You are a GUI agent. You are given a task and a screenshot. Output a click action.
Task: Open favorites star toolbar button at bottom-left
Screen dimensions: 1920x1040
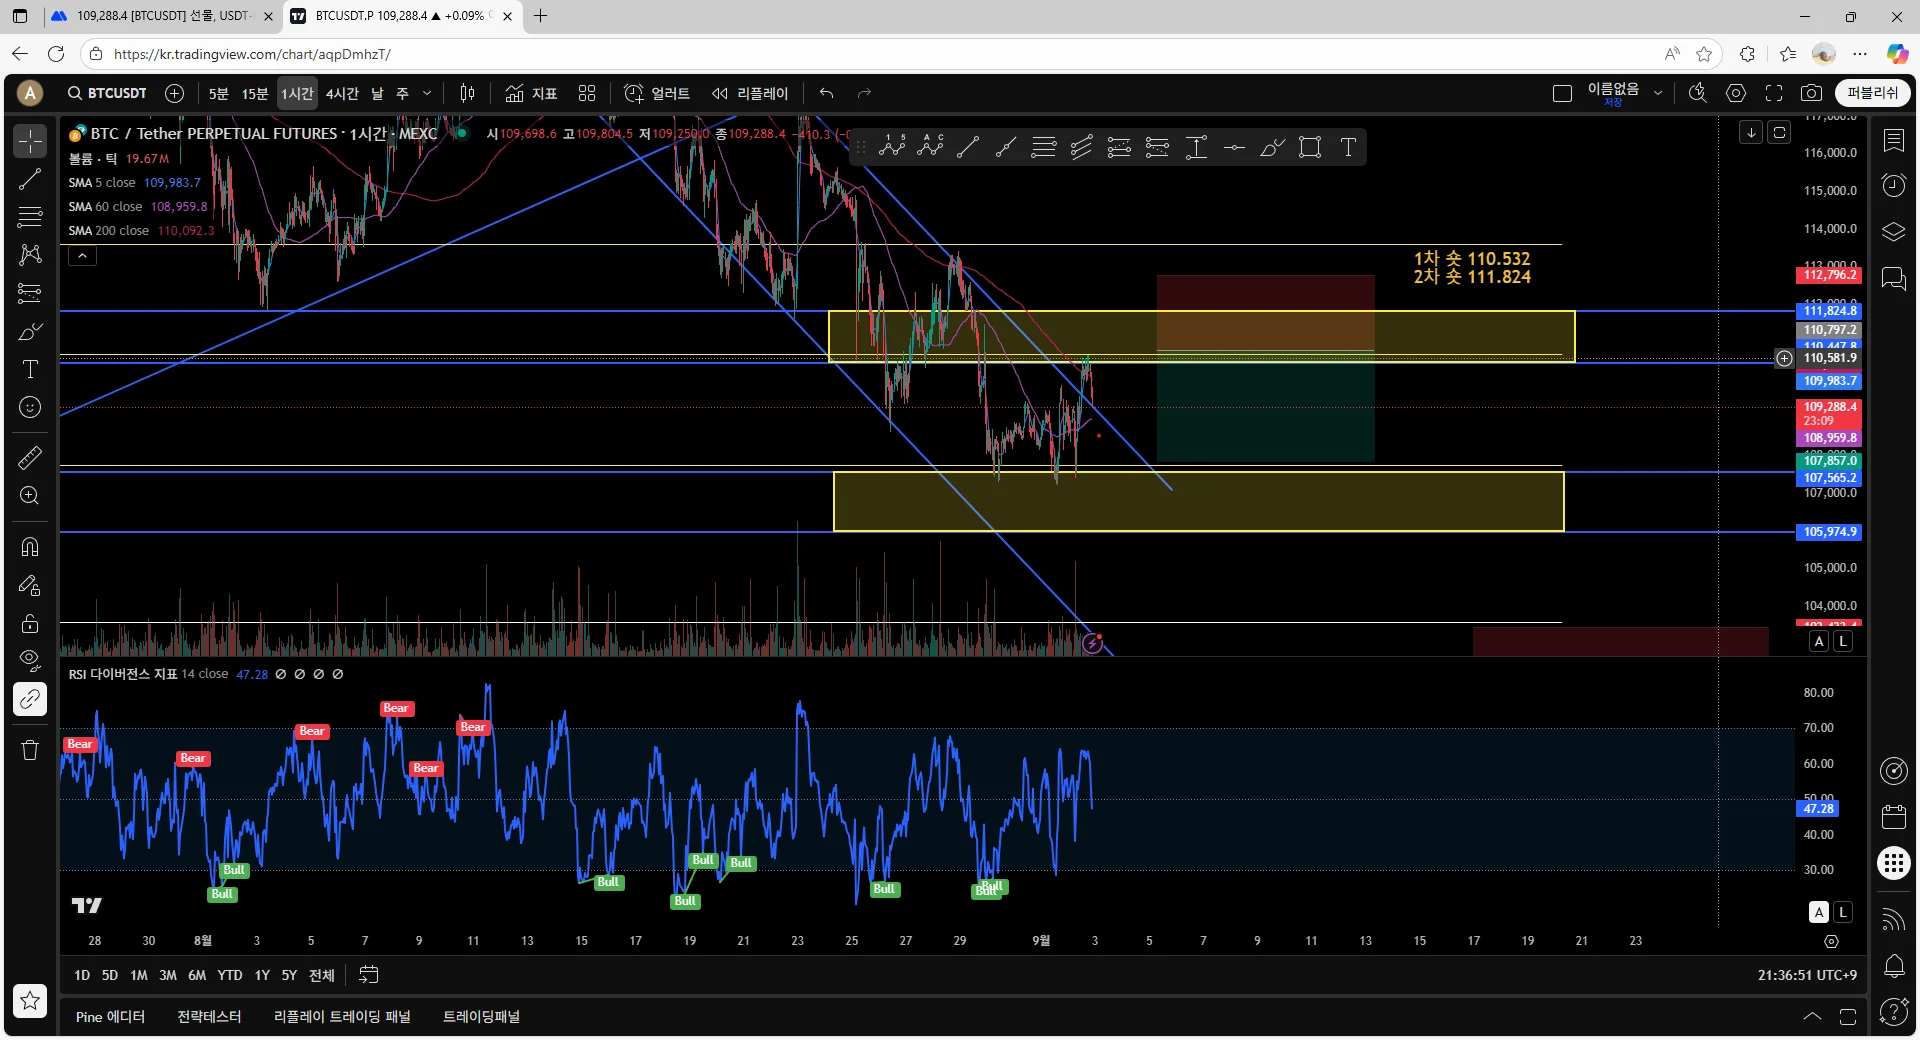point(30,1000)
